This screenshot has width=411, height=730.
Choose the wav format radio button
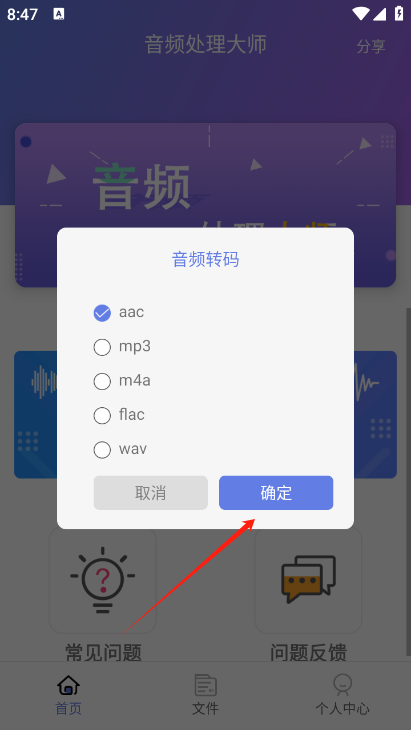(102, 450)
